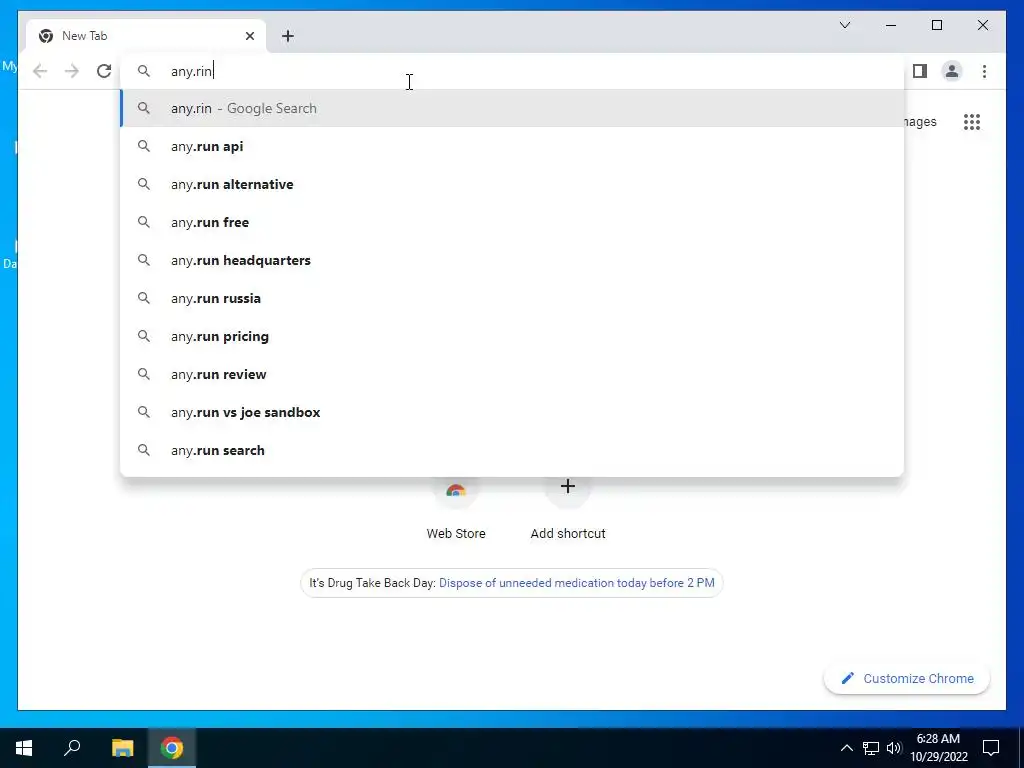Choose 'any.run vs joe sandbox' suggestion
1024x768 pixels.
[x=512, y=412]
